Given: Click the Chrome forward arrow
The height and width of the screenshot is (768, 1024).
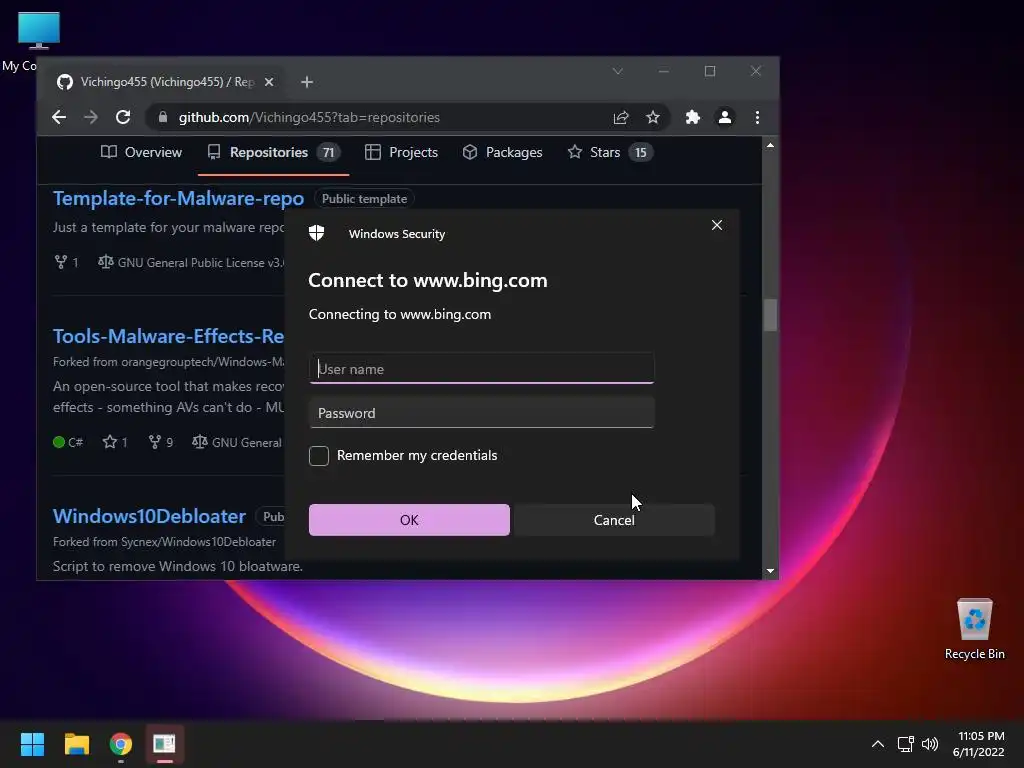Looking at the screenshot, I should [91, 118].
